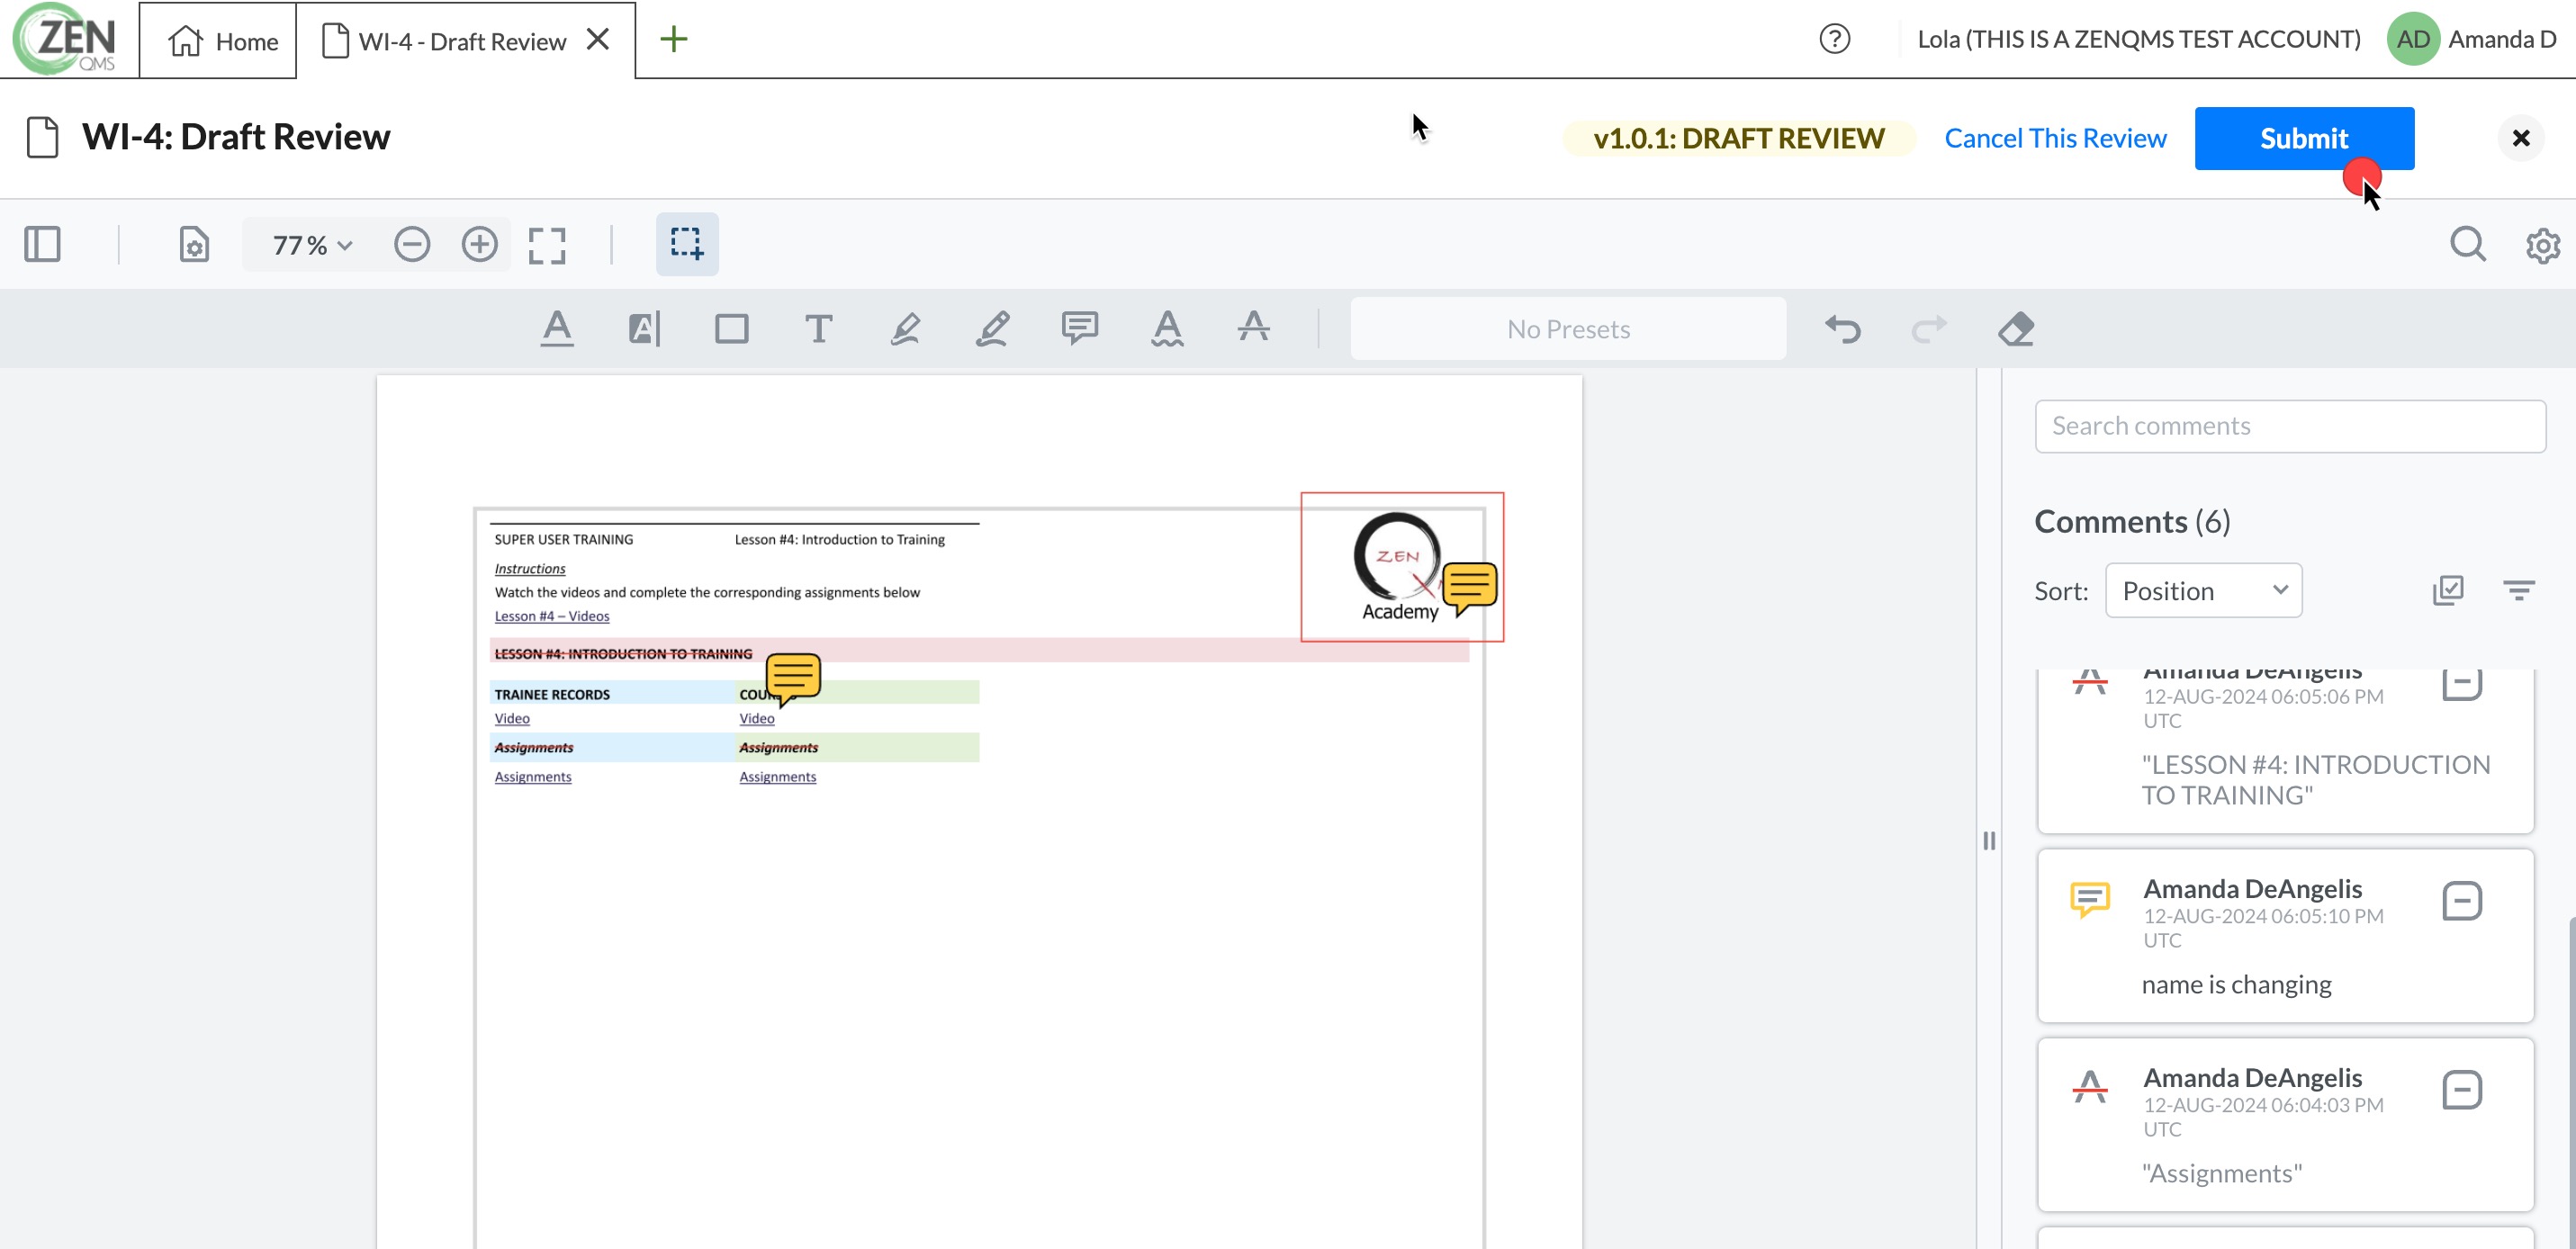The width and height of the screenshot is (2576, 1249).
Task: Switch to the WI-4 - Draft Review tab
Action: 445,41
